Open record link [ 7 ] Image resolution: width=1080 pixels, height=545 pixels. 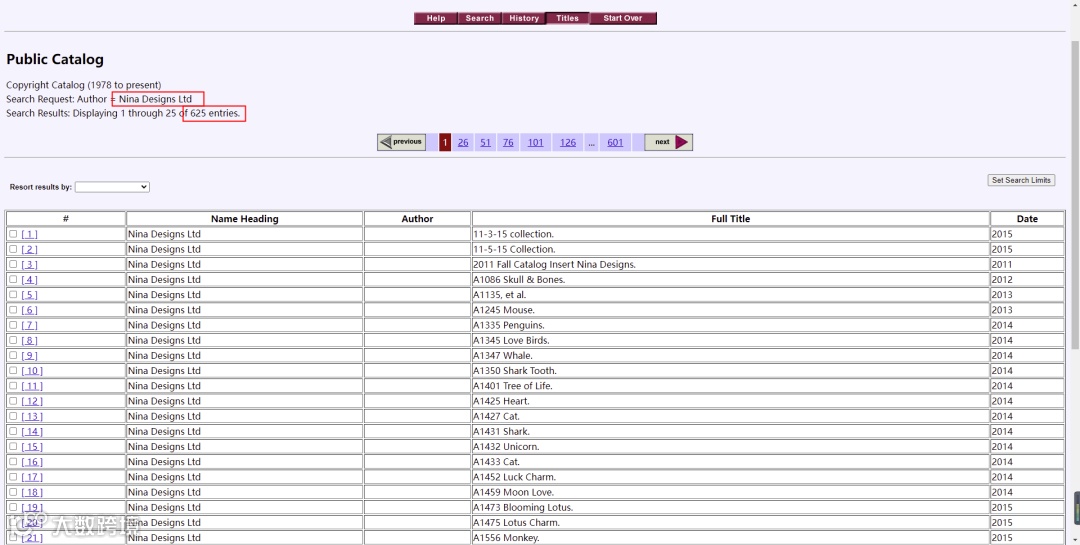click(30, 325)
